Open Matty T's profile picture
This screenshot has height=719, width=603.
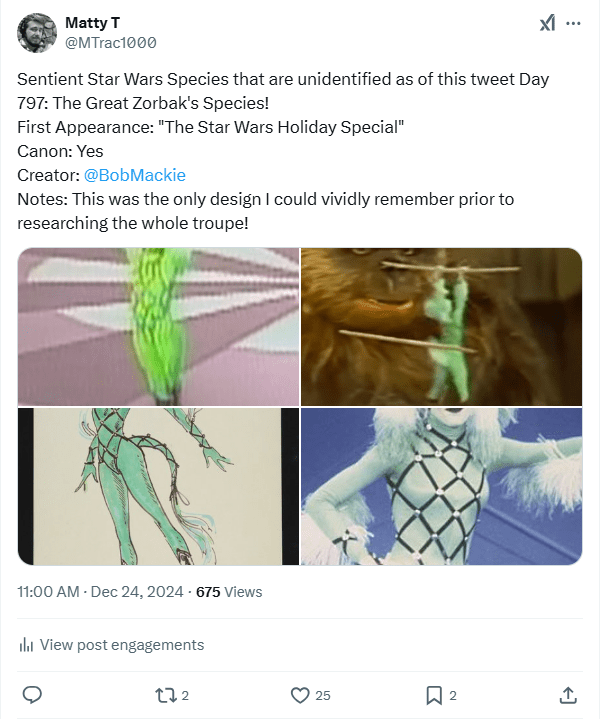click(36, 32)
